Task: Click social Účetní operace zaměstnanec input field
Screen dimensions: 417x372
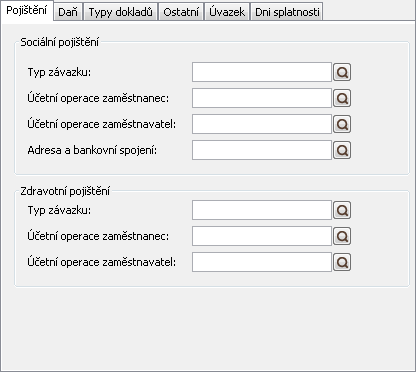Action: pyautogui.click(x=262, y=98)
